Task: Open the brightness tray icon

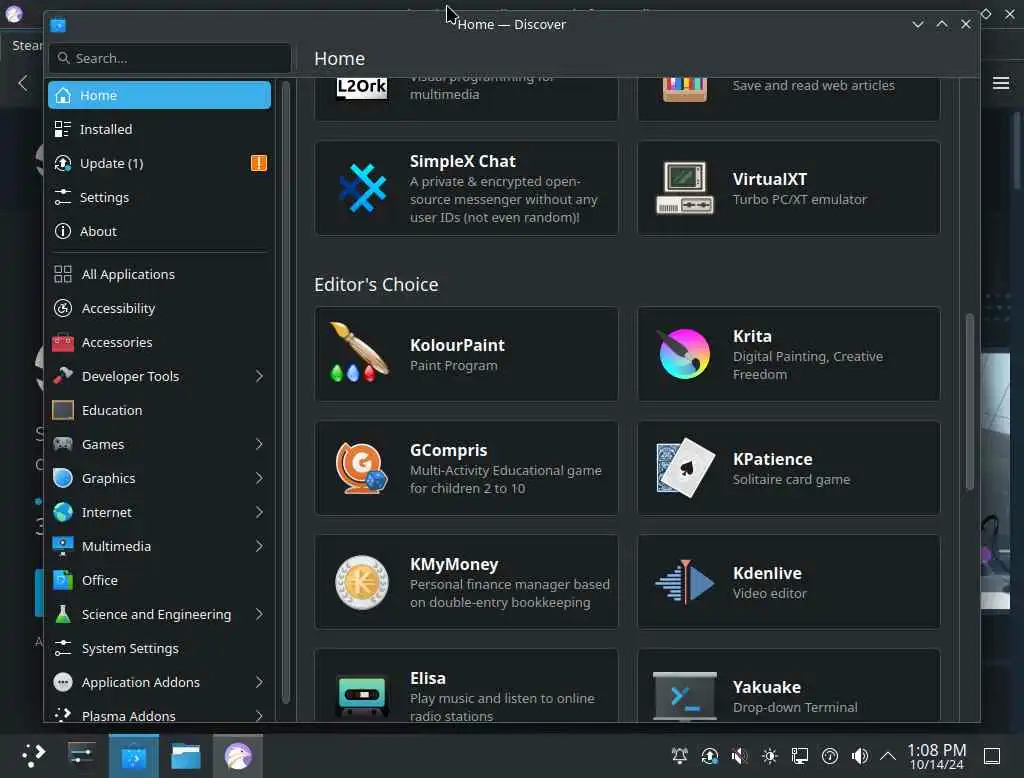Action: coord(769,756)
